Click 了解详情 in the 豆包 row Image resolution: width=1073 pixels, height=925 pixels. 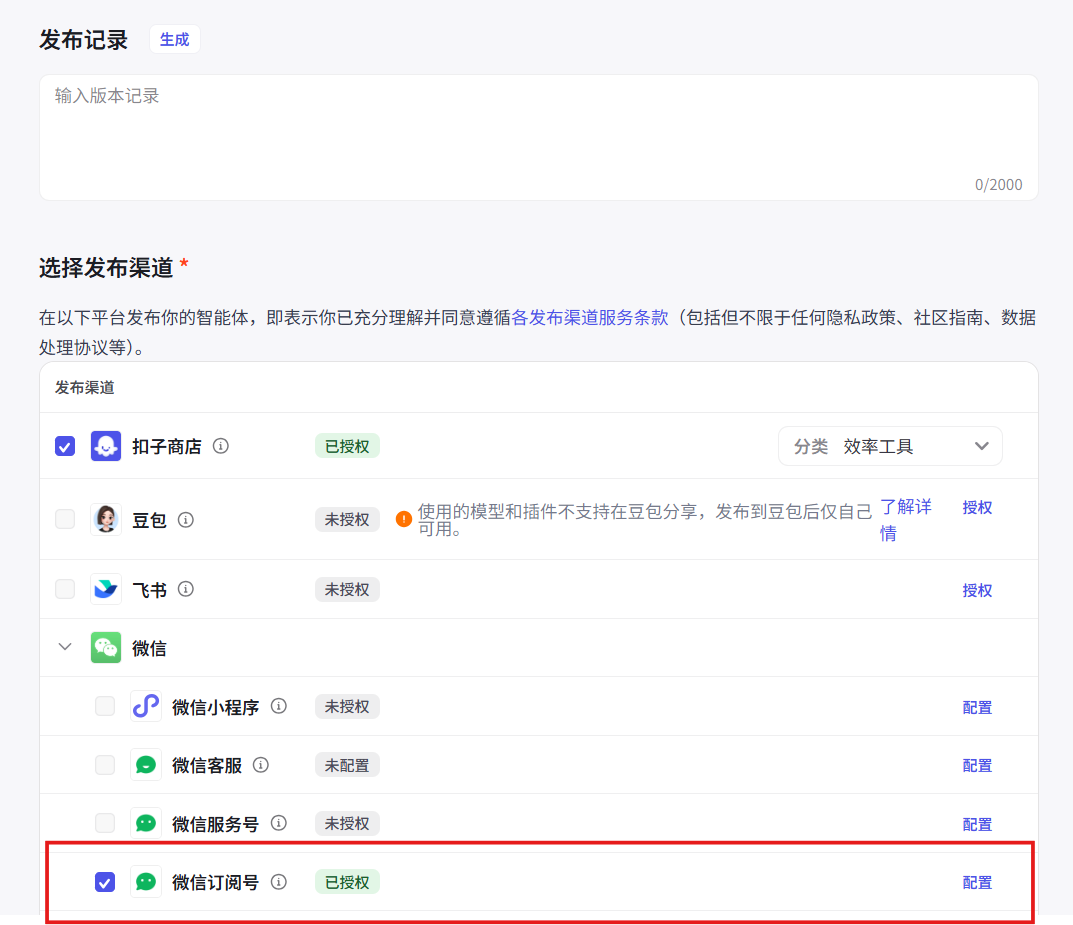tap(905, 519)
